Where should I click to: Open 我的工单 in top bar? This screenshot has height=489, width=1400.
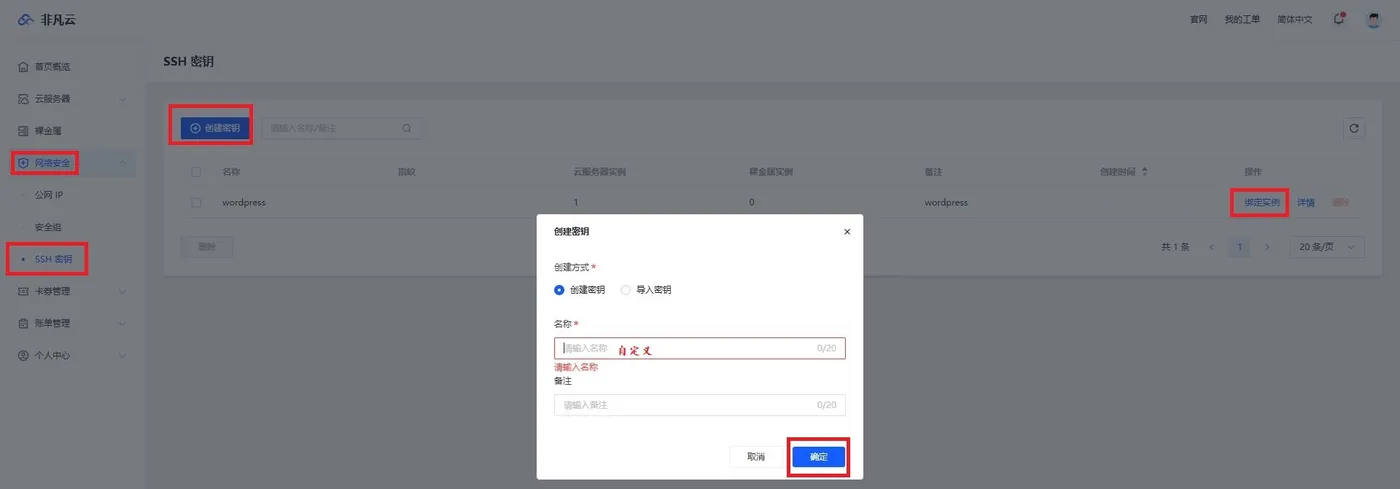point(1242,19)
